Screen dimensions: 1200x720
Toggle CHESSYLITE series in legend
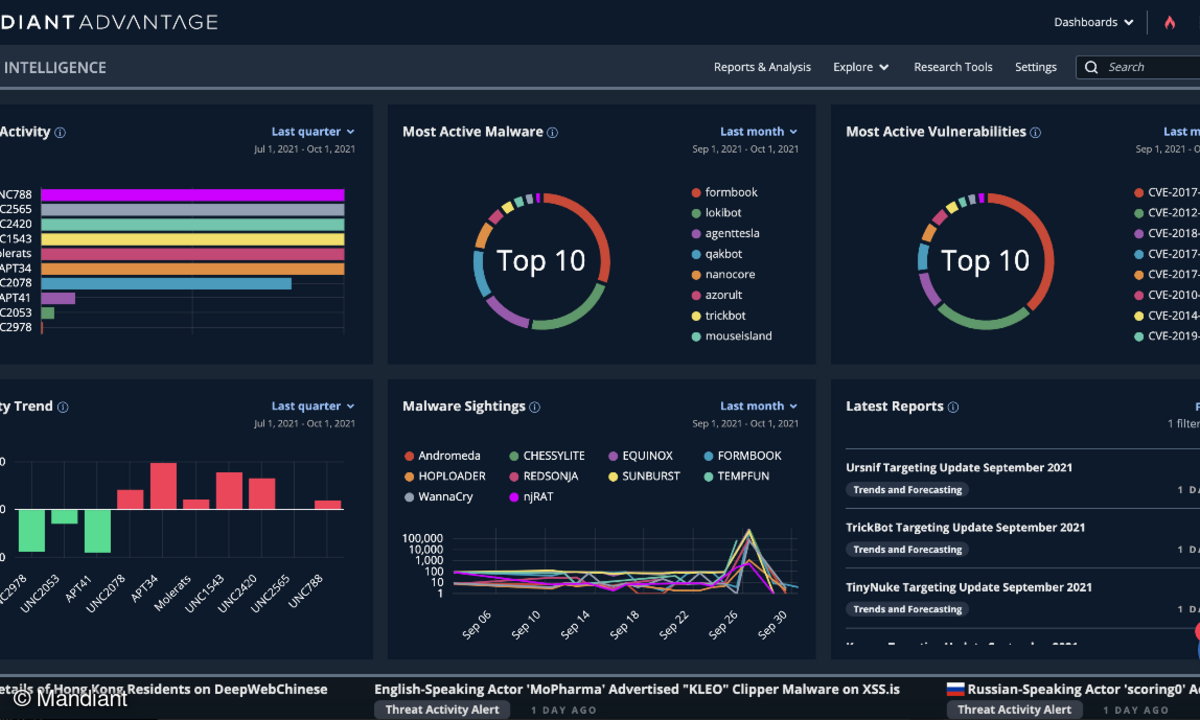(547, 456)
